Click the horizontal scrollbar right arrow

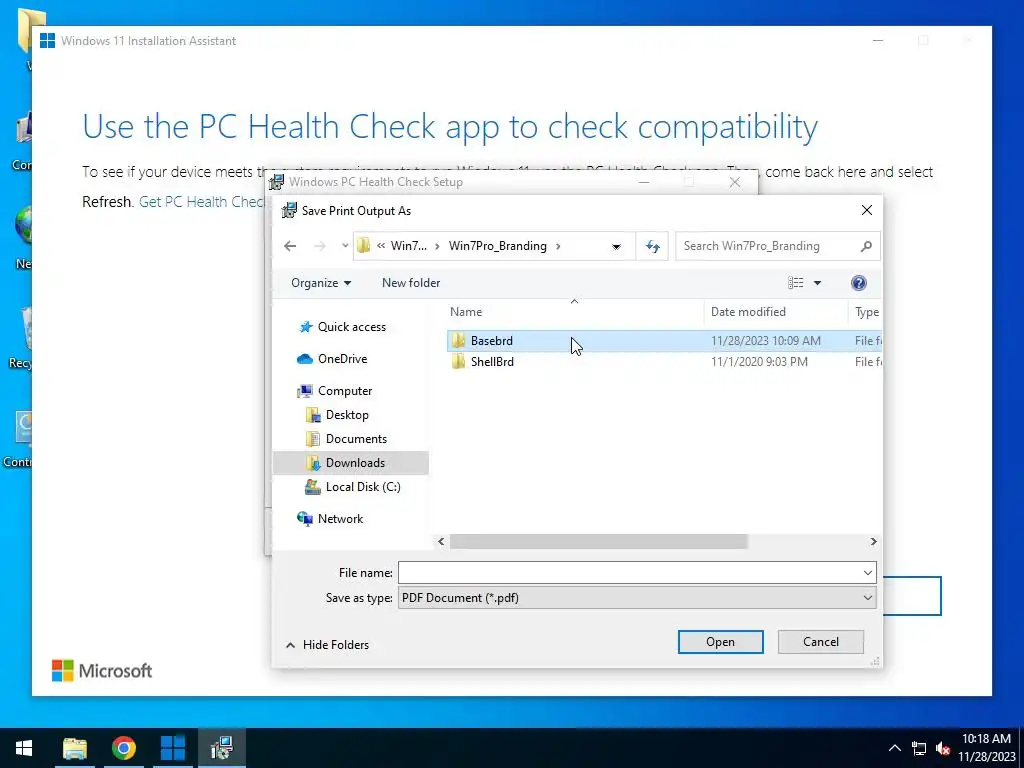coord(873,541)
